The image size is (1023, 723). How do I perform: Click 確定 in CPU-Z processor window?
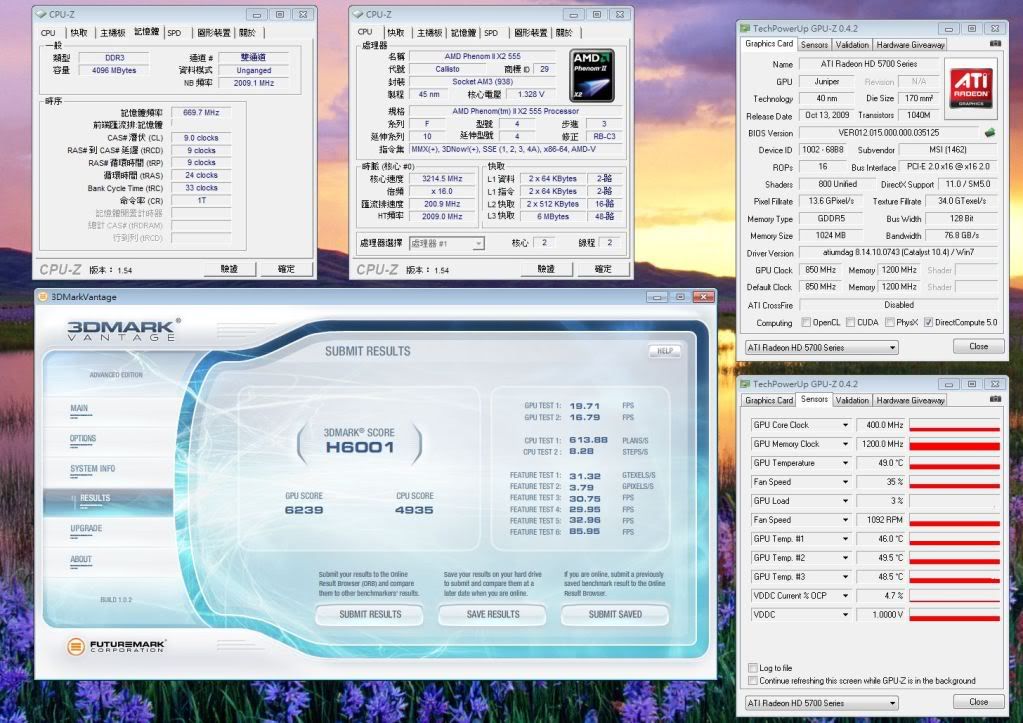coord(603,269)
